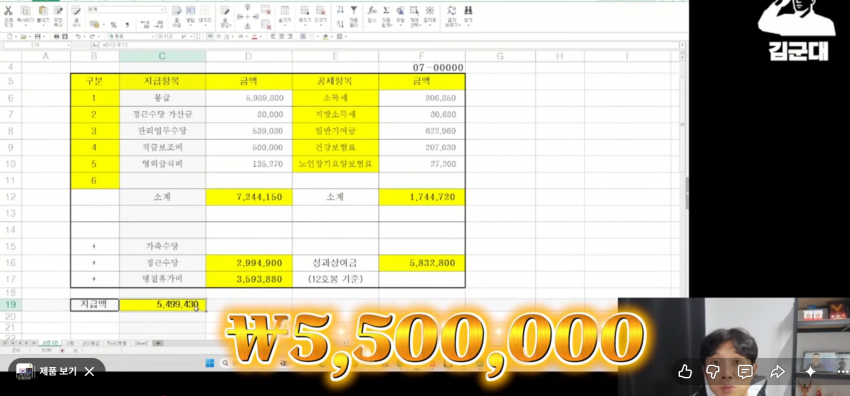850x396 pixels.
Task: Switch to the Sheet2 tab
Action: pyautogui.click(x=141, y=343)
